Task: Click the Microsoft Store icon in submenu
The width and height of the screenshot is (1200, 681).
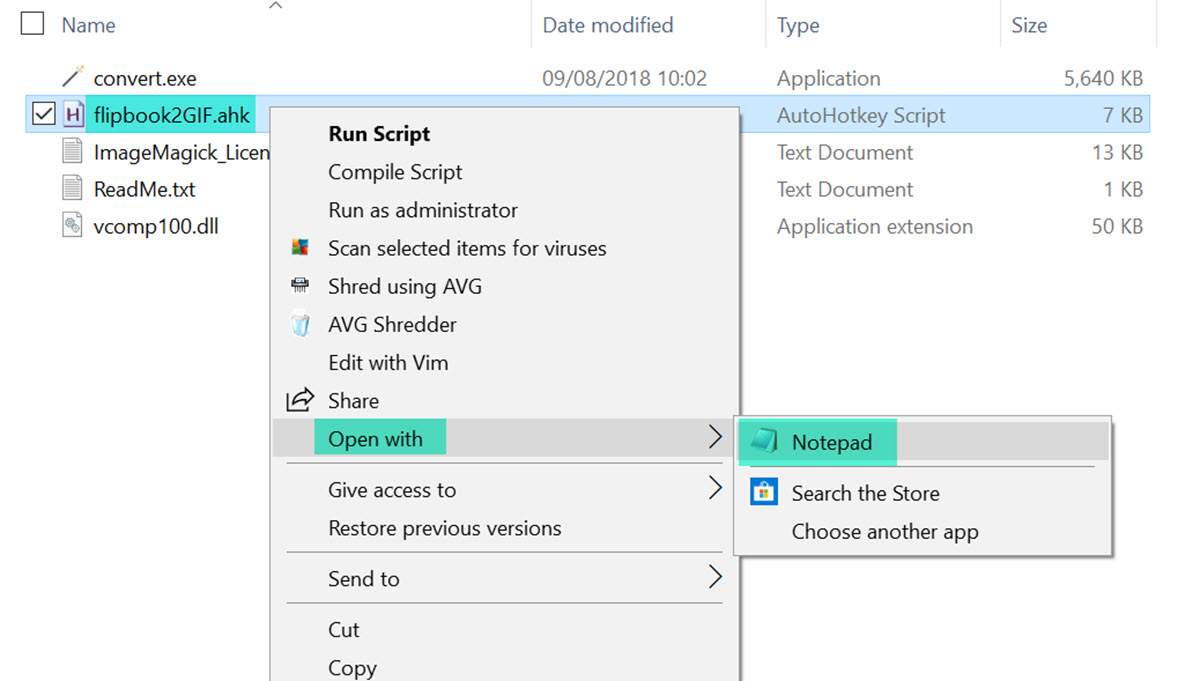Action: [764, 492]
